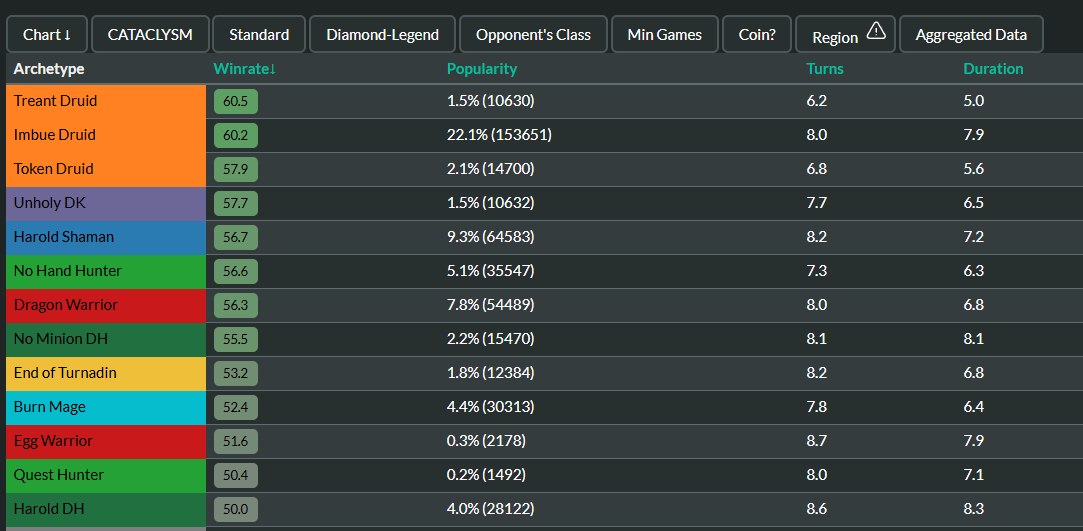
Task: Open the Standard format filter
Action: click(x=259, y=35)
